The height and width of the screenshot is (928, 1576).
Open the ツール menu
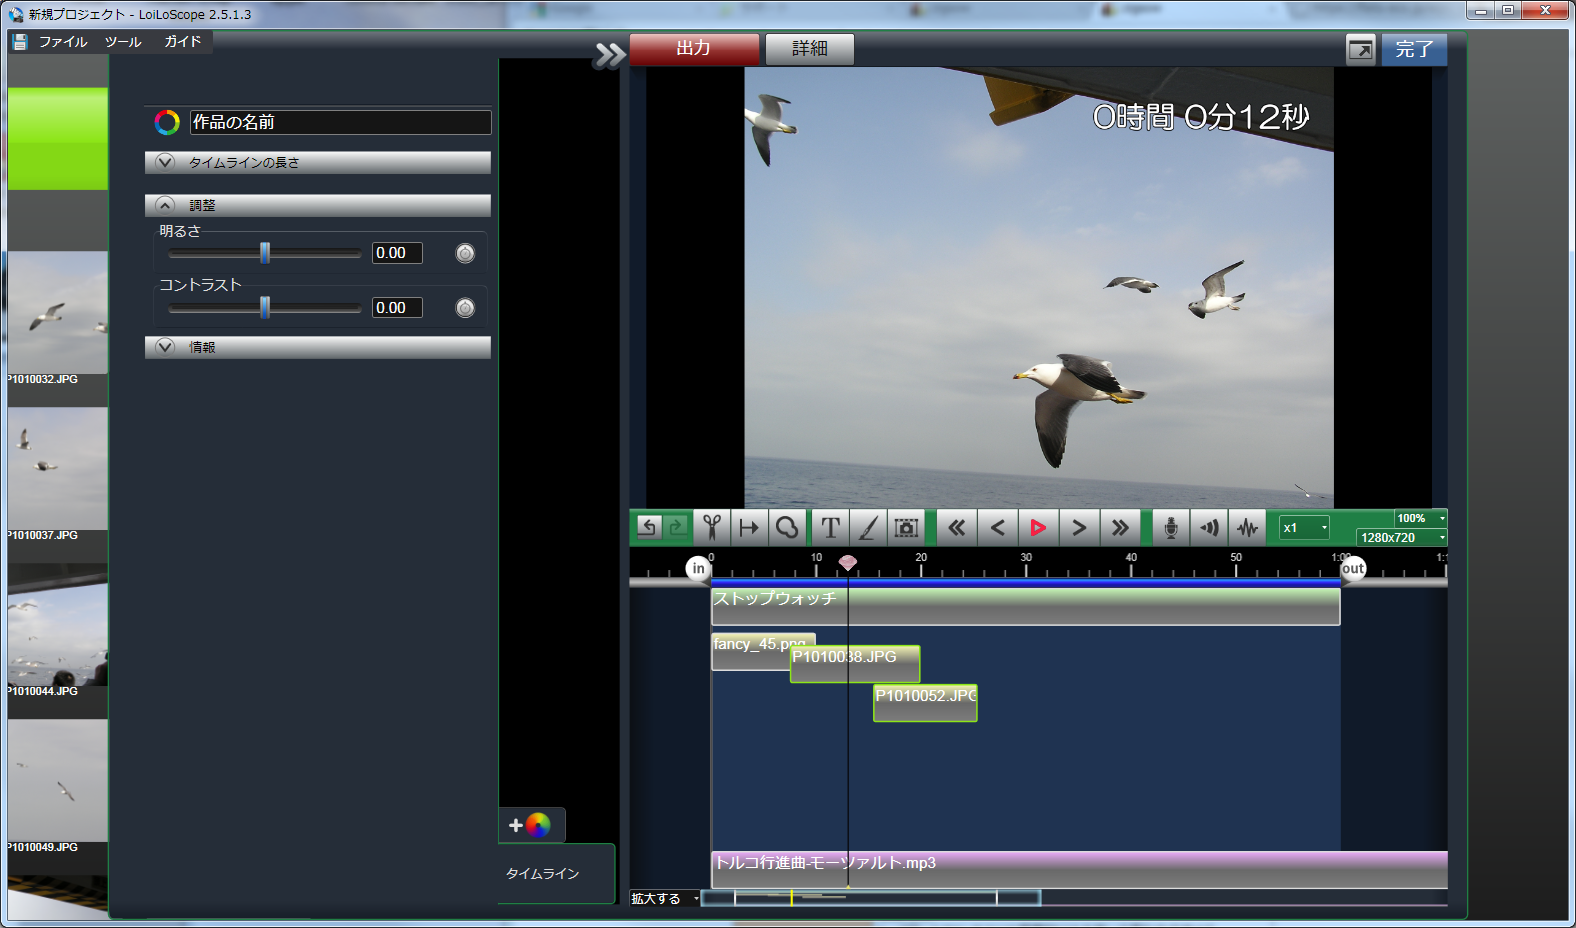click(123, 42)
